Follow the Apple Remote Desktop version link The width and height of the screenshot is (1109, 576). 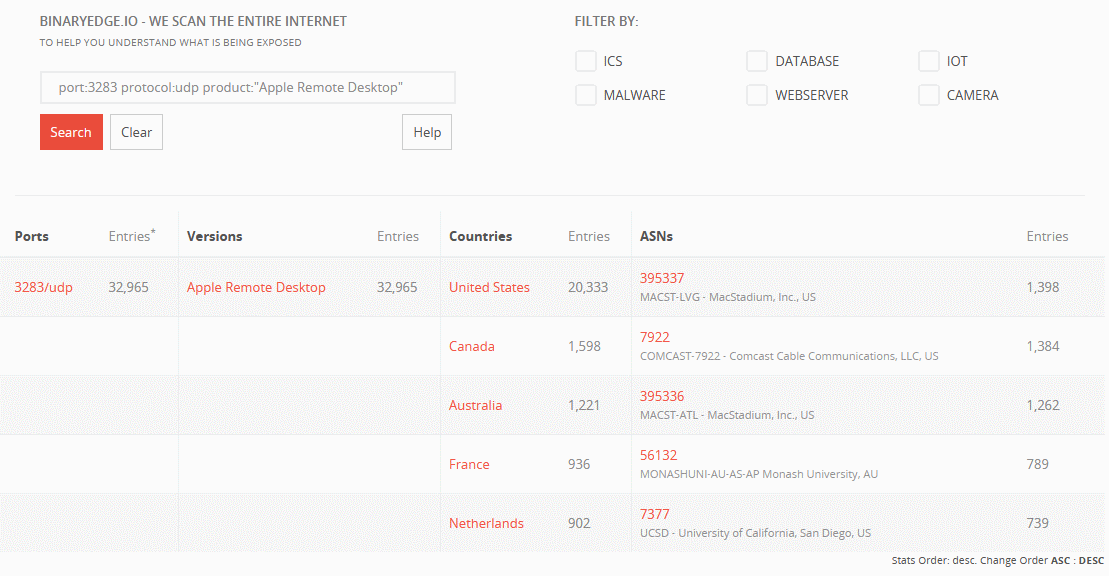256,288
